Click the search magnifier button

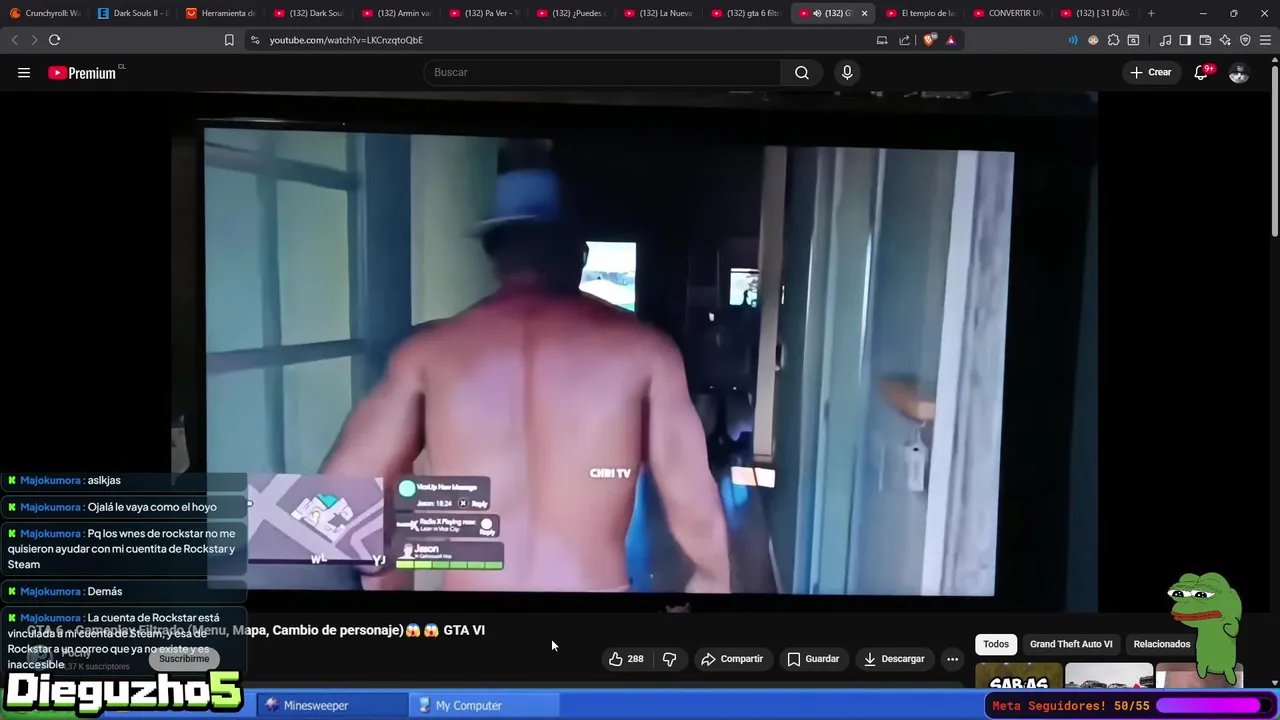pos(802,72)
